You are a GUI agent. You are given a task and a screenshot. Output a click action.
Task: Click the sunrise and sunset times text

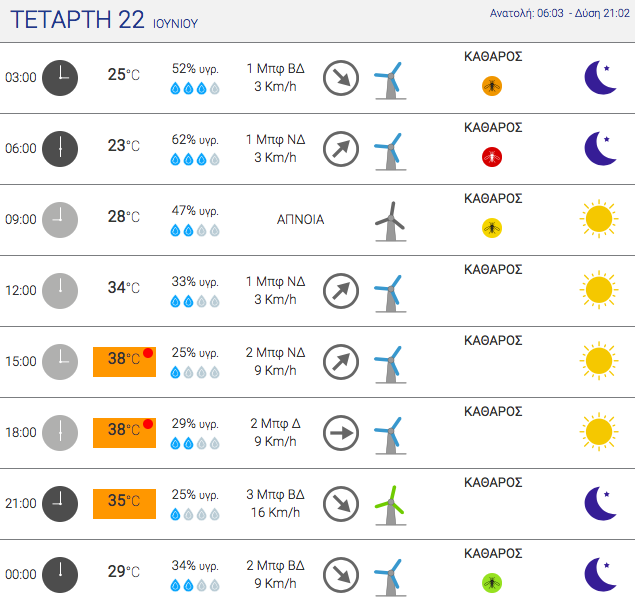[560, 13]
